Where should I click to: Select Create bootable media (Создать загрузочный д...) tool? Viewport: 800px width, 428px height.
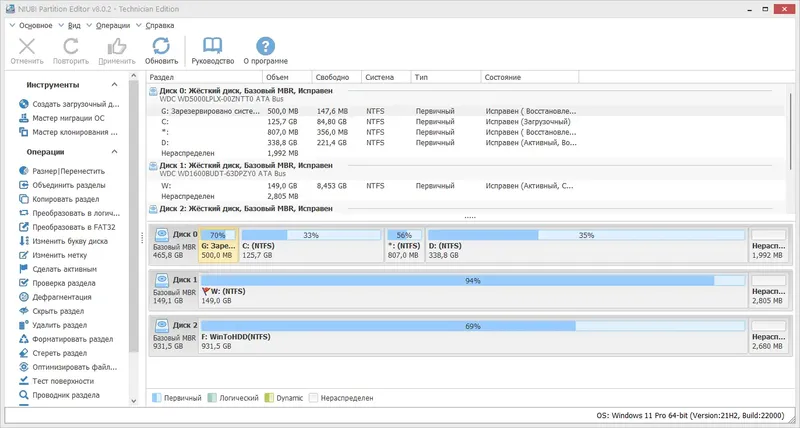pos(69,104)
